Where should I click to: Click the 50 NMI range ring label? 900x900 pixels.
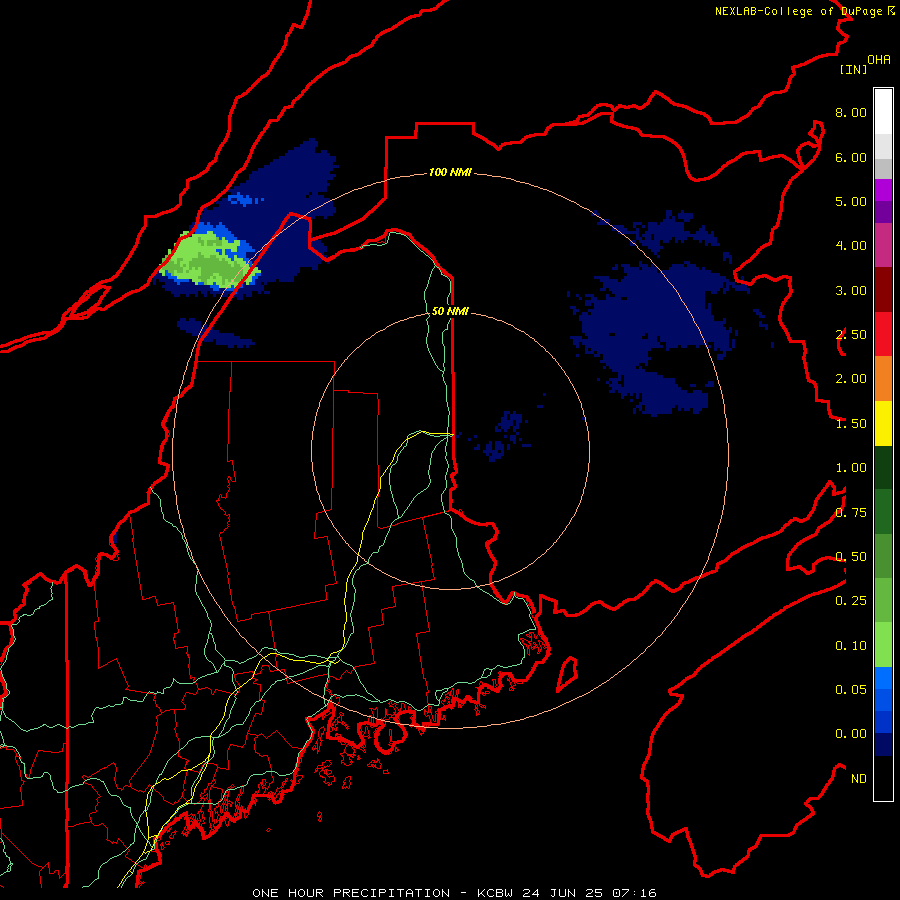point(450,311)
